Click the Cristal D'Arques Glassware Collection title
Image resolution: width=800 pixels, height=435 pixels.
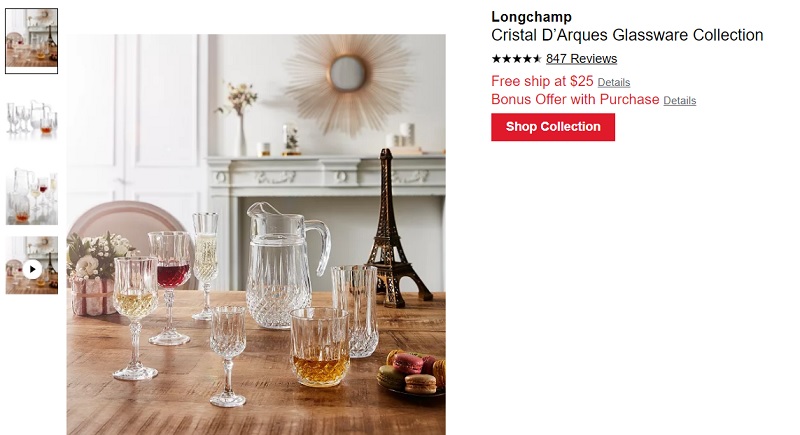[627, 35]
